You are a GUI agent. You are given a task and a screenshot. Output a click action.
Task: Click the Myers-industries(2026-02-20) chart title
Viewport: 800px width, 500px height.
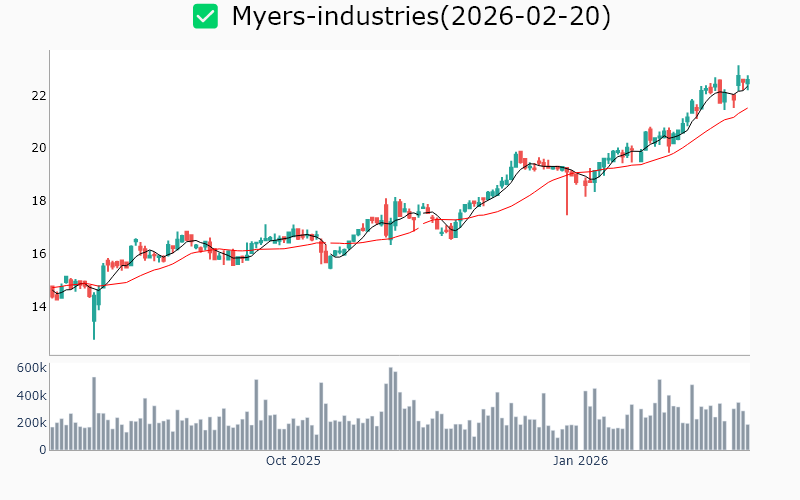click(x=420, y=16)
